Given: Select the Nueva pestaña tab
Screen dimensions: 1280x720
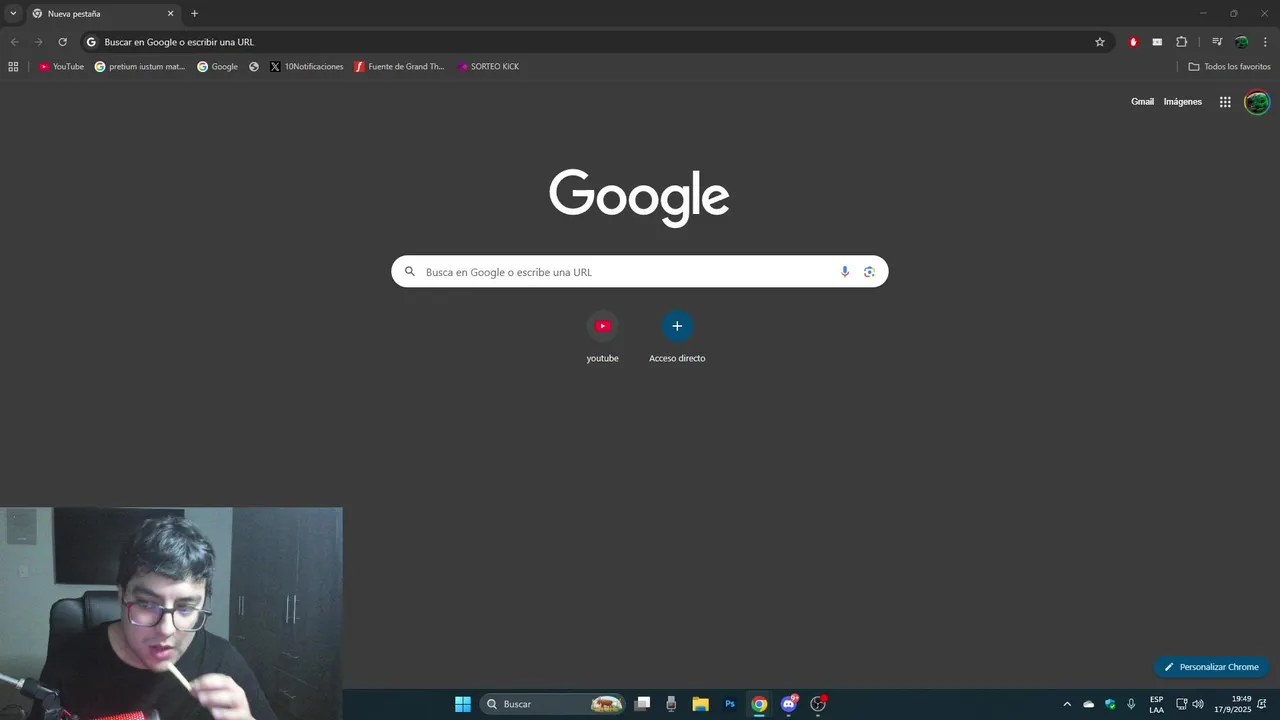Looking at the screenshot, I should (x=103, y=14).
